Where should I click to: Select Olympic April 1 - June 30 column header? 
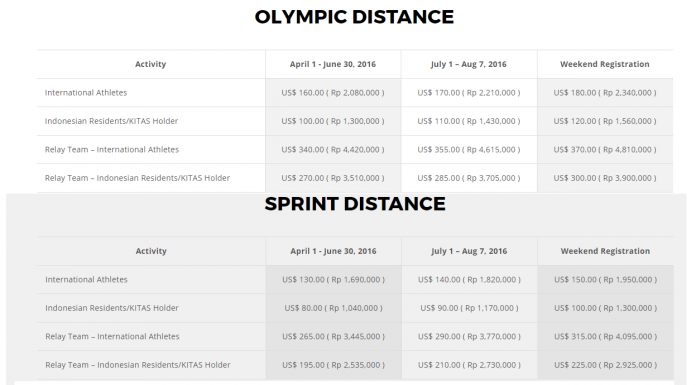tap(333, 64)
